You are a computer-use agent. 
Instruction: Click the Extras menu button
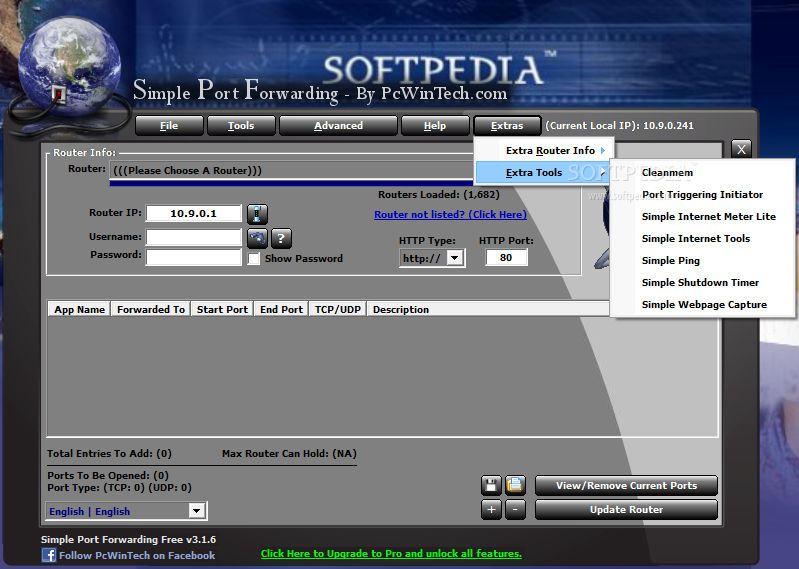(x=507, y=125)
